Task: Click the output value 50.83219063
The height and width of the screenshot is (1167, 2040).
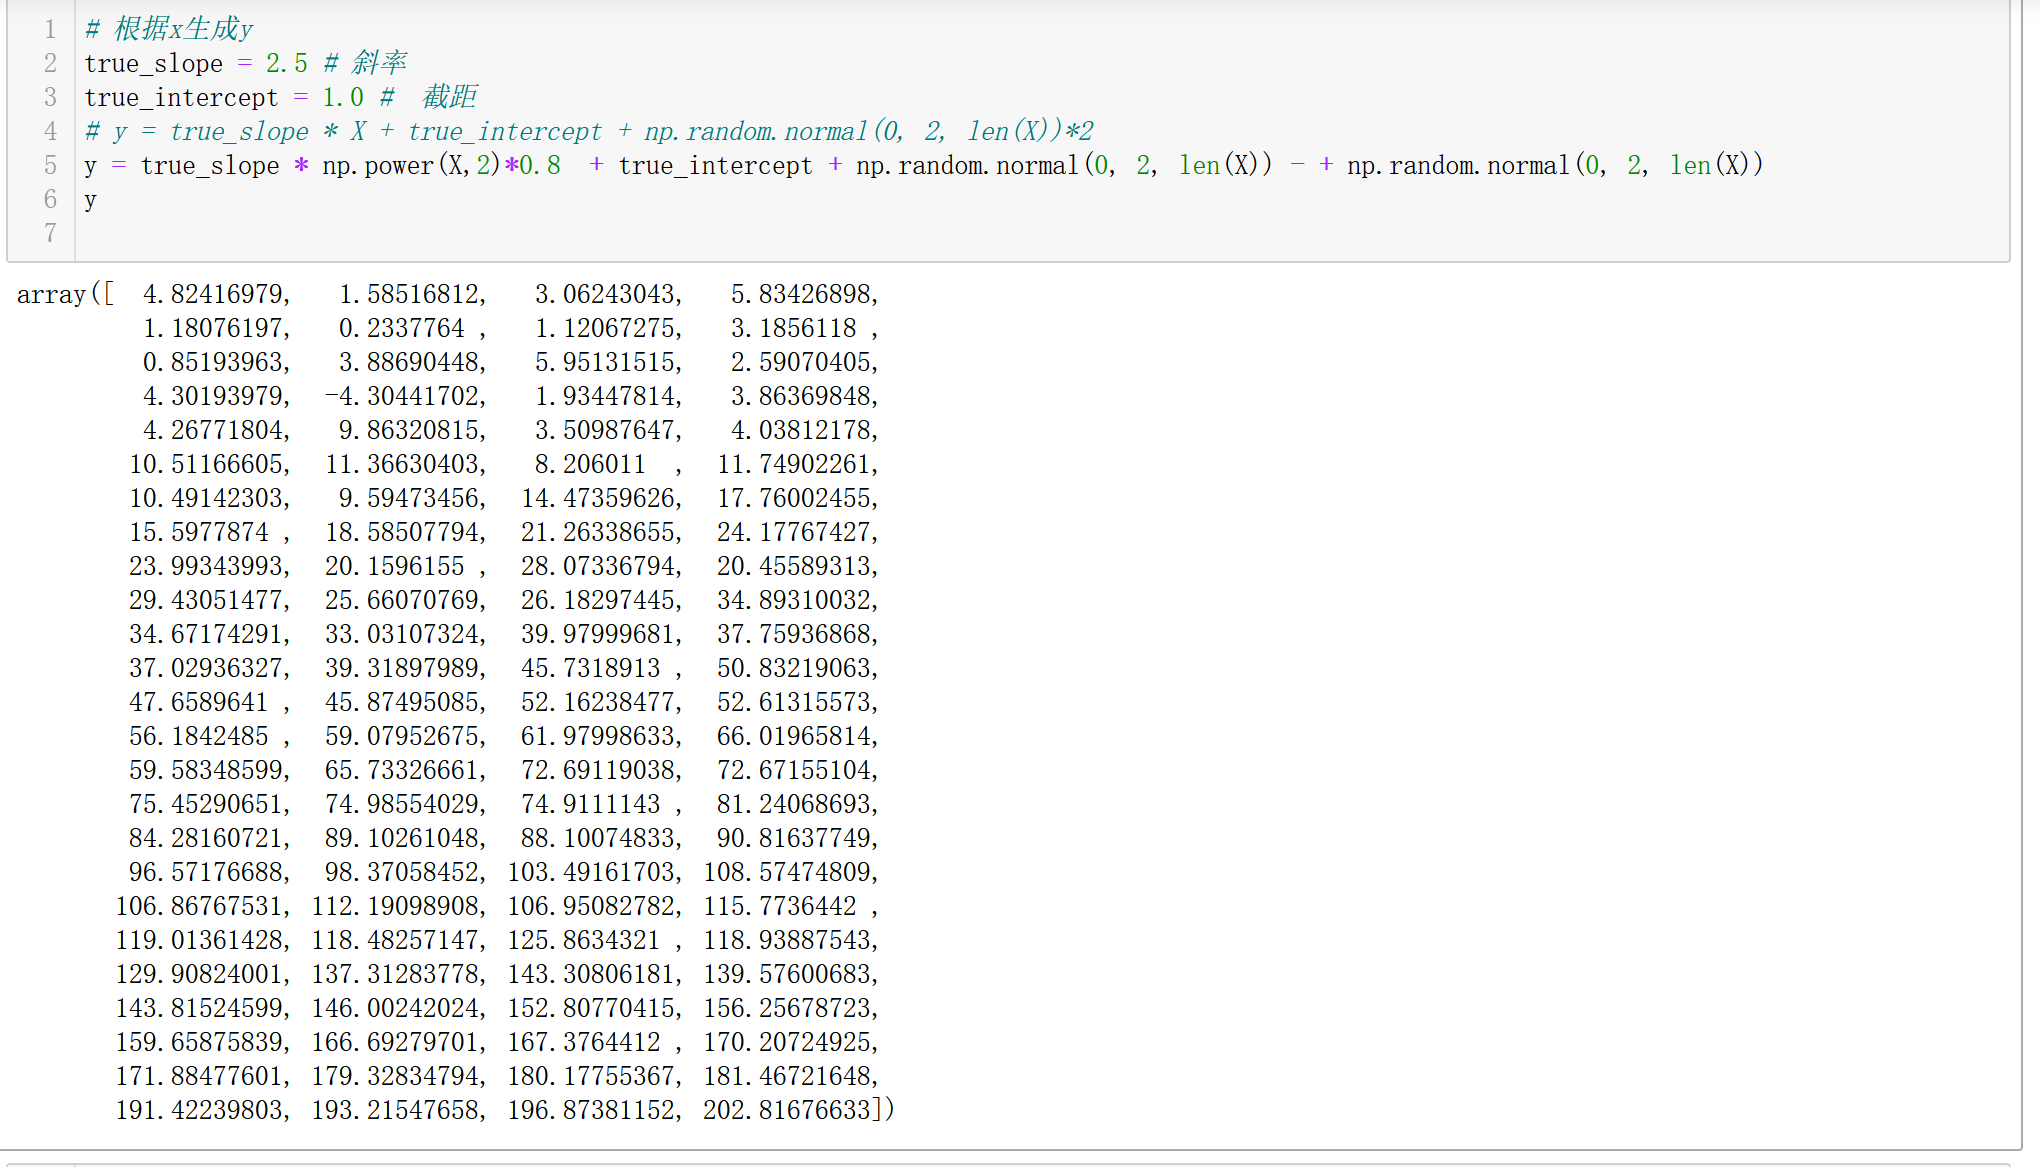Action: pyautogui.click(x=796, y=669)
